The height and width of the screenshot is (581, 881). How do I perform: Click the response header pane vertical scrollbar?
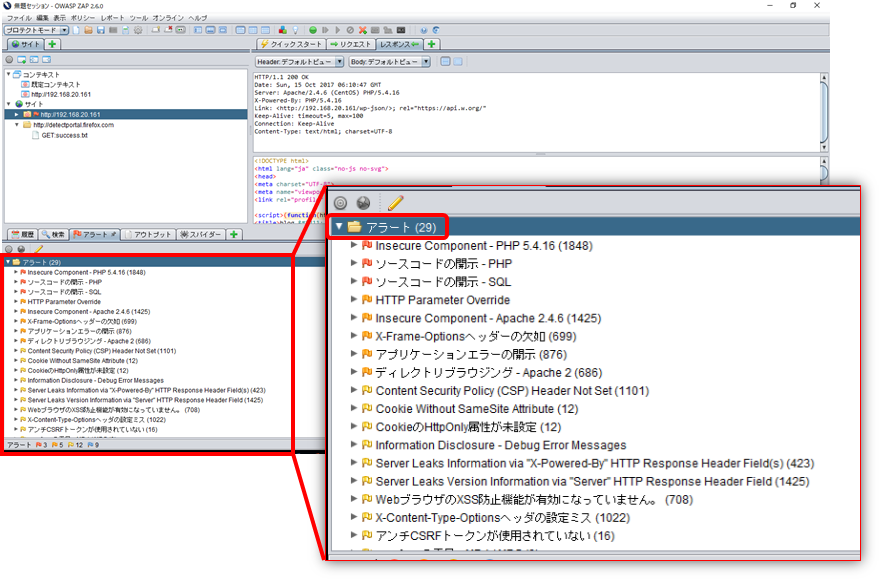[x=824, y=112]
